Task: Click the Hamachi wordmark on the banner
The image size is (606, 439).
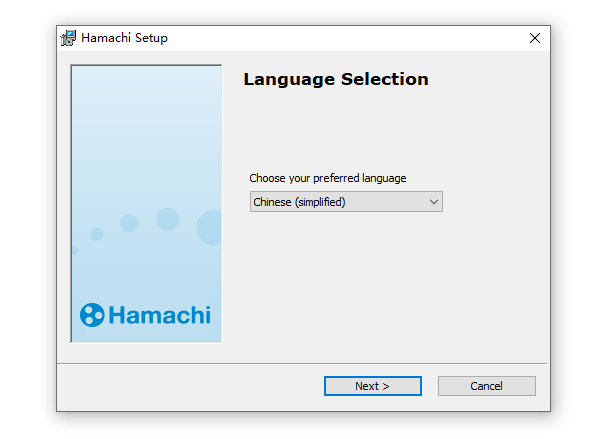Action: tap(159, 315)
